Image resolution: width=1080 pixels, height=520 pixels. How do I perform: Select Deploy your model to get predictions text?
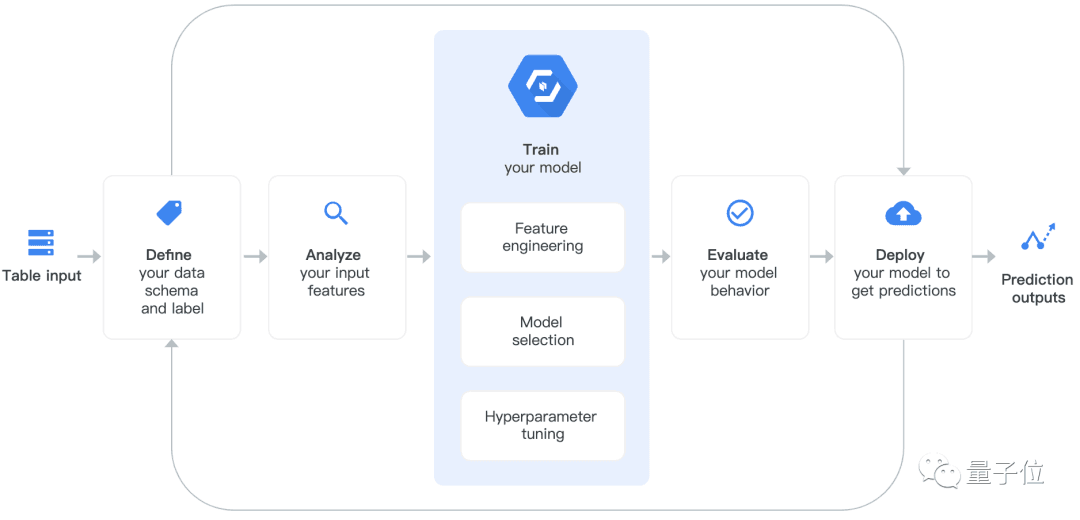(x=903, y=273)
